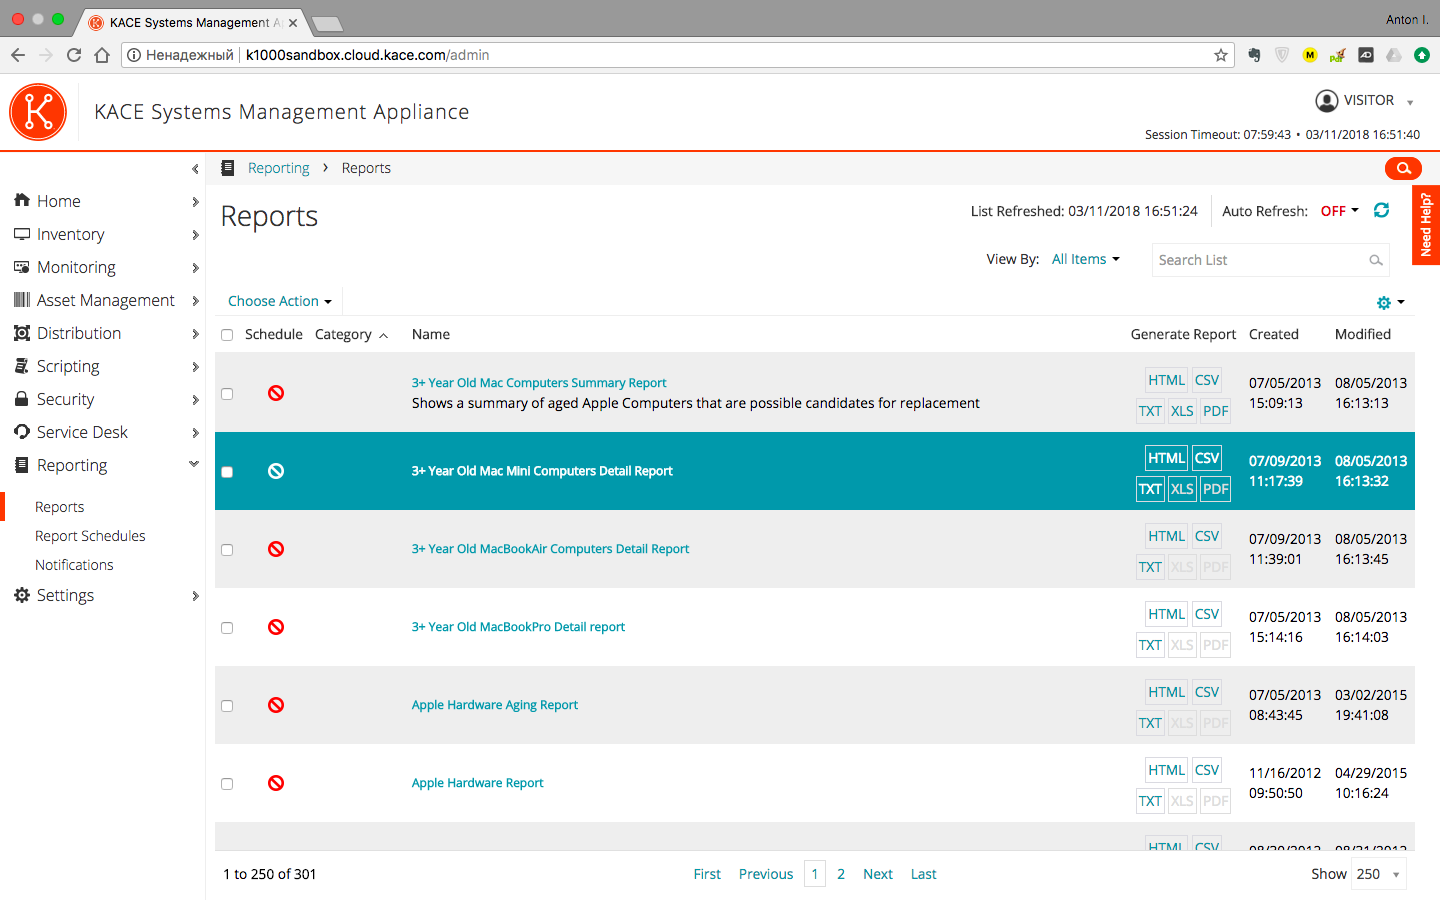Click the Asset Management barcode icon

point(22,300)
